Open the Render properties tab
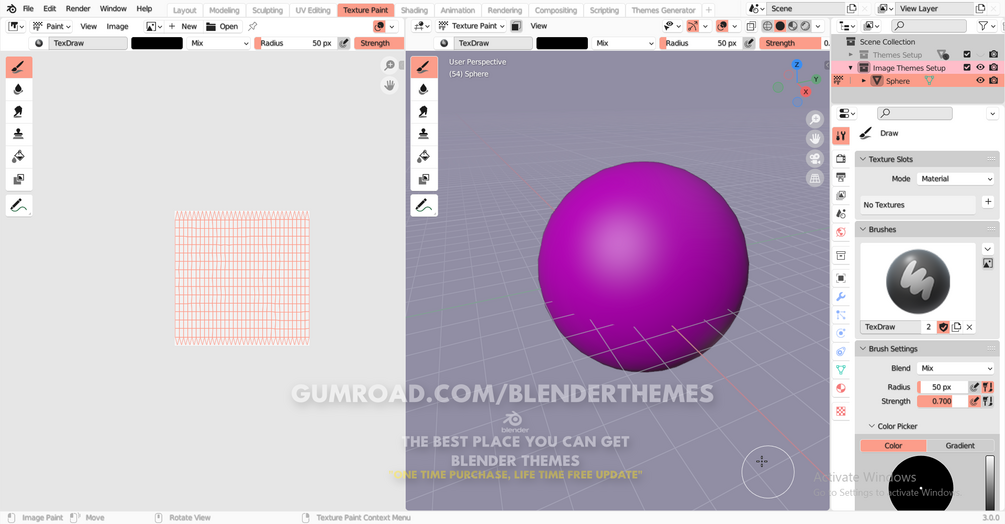The image size is (1005, 524). [841, 158]
